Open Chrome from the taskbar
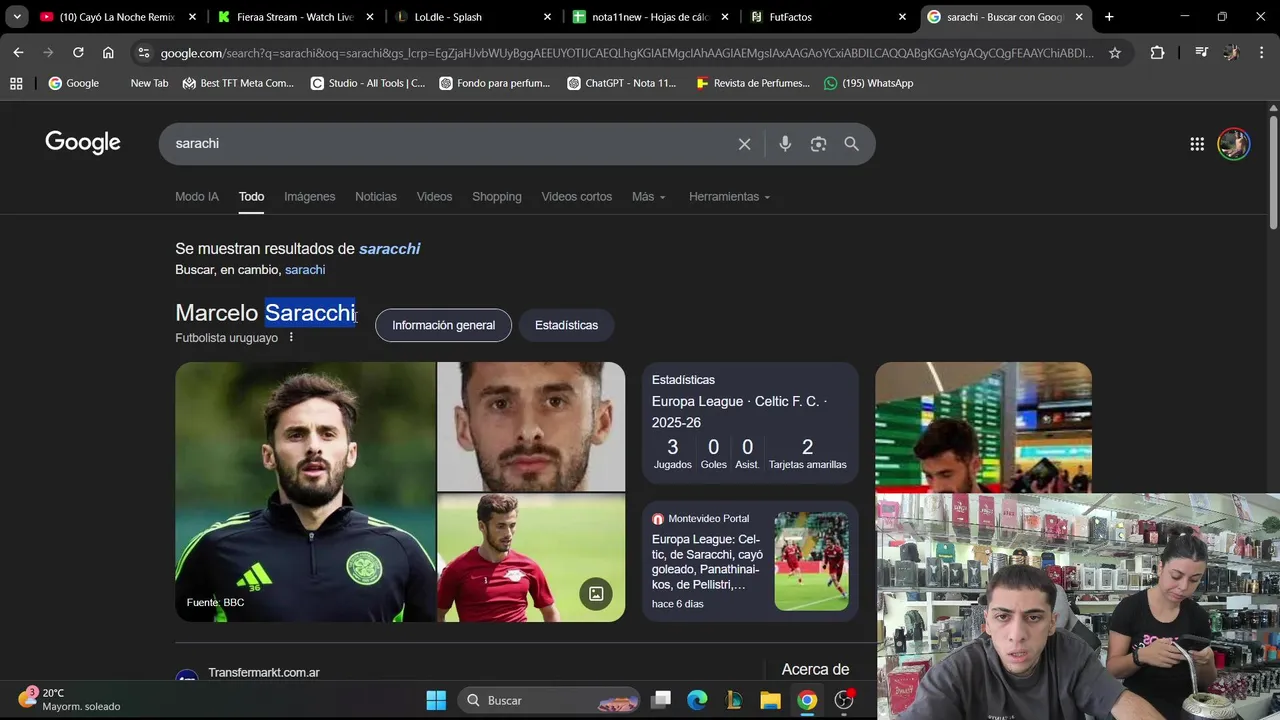 (x=807, y=700)
